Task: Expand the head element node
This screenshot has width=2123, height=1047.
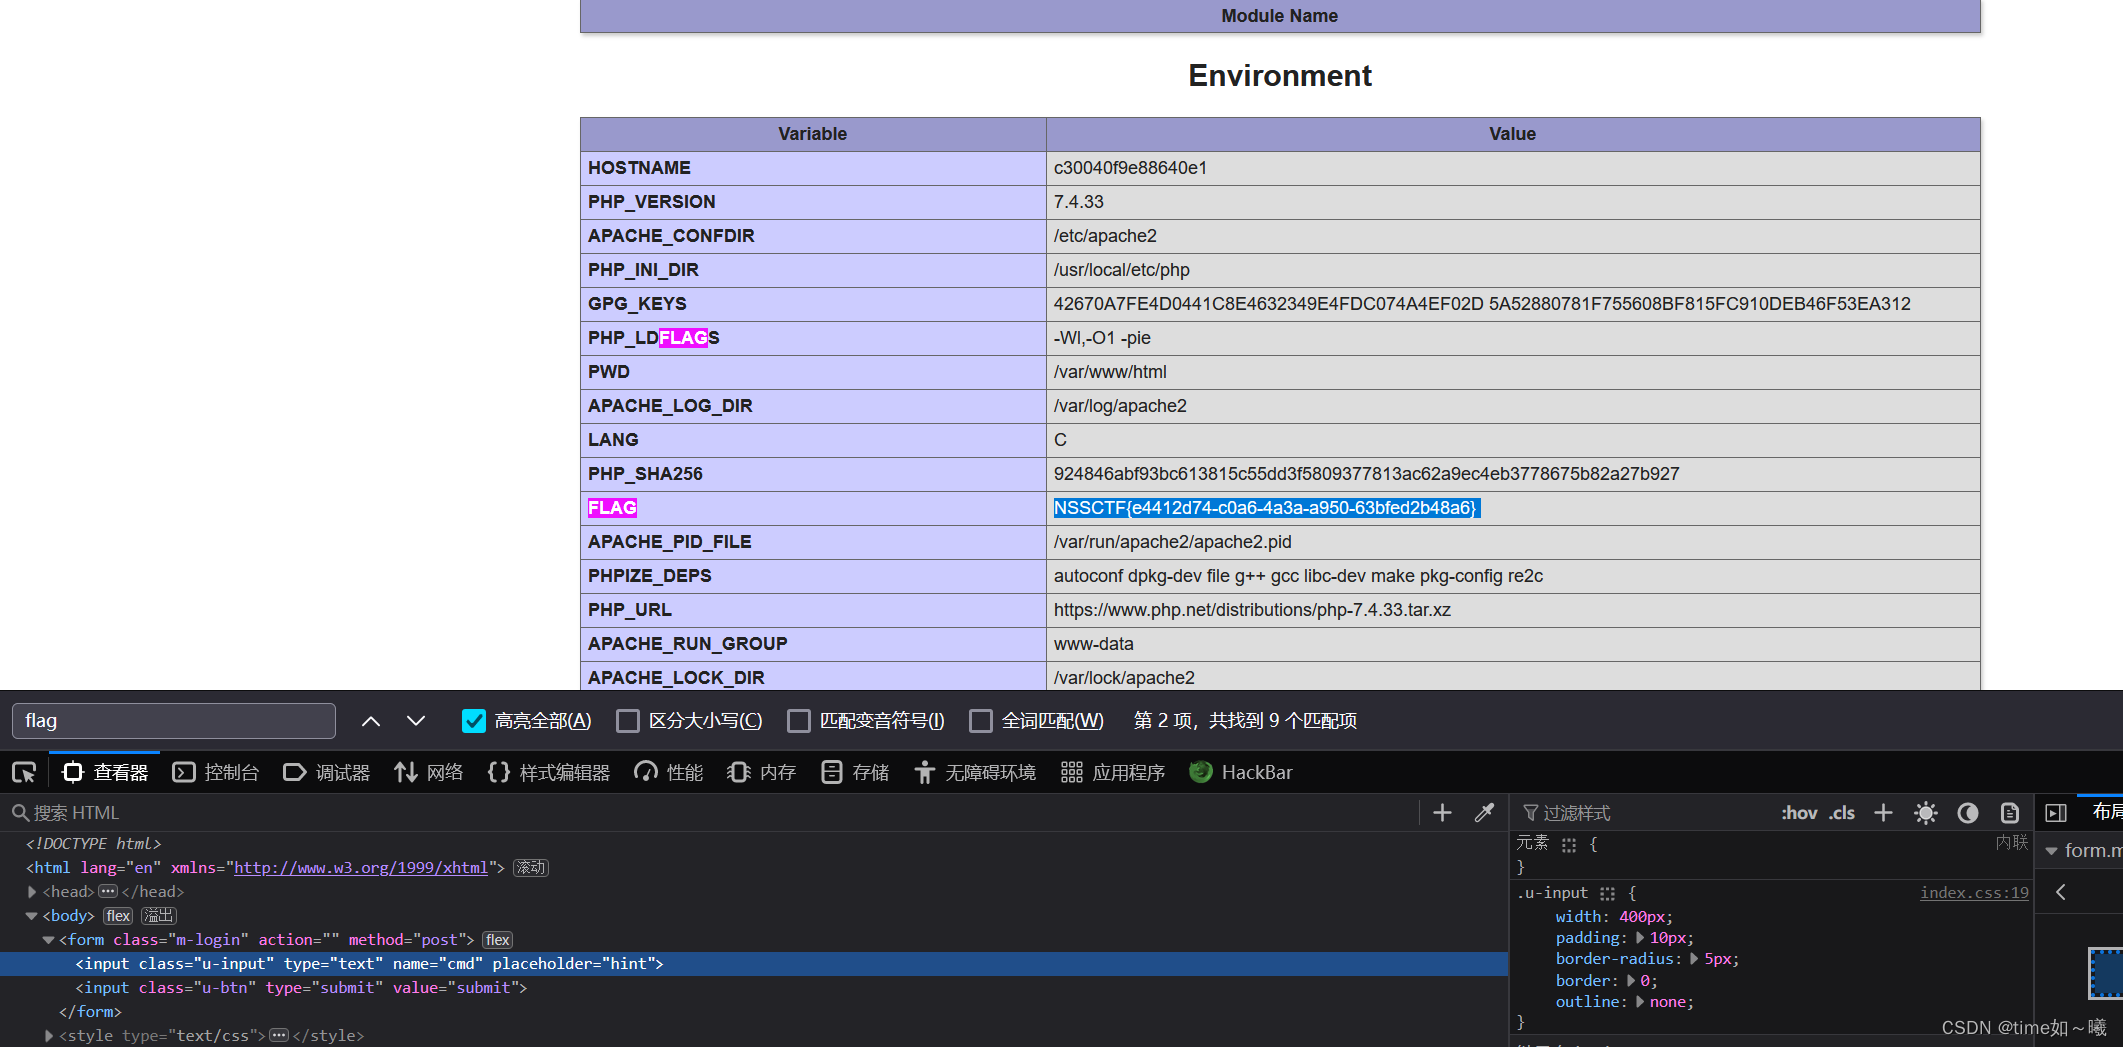Action: click(x=32, y=892)
